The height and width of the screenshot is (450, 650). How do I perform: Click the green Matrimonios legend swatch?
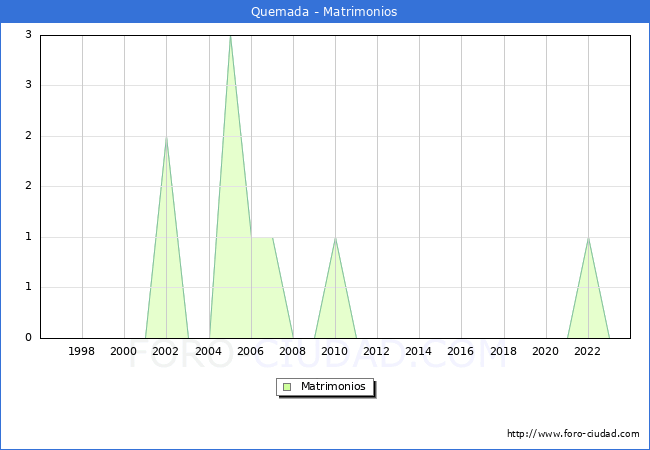pyautogui.click(x=287, y=387)
